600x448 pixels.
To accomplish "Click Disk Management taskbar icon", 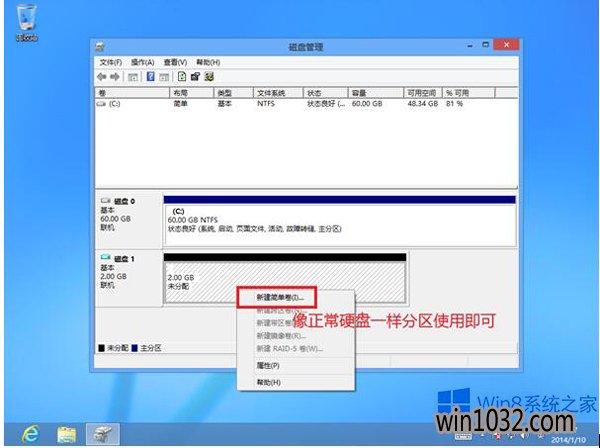I will tap(105, 433).
